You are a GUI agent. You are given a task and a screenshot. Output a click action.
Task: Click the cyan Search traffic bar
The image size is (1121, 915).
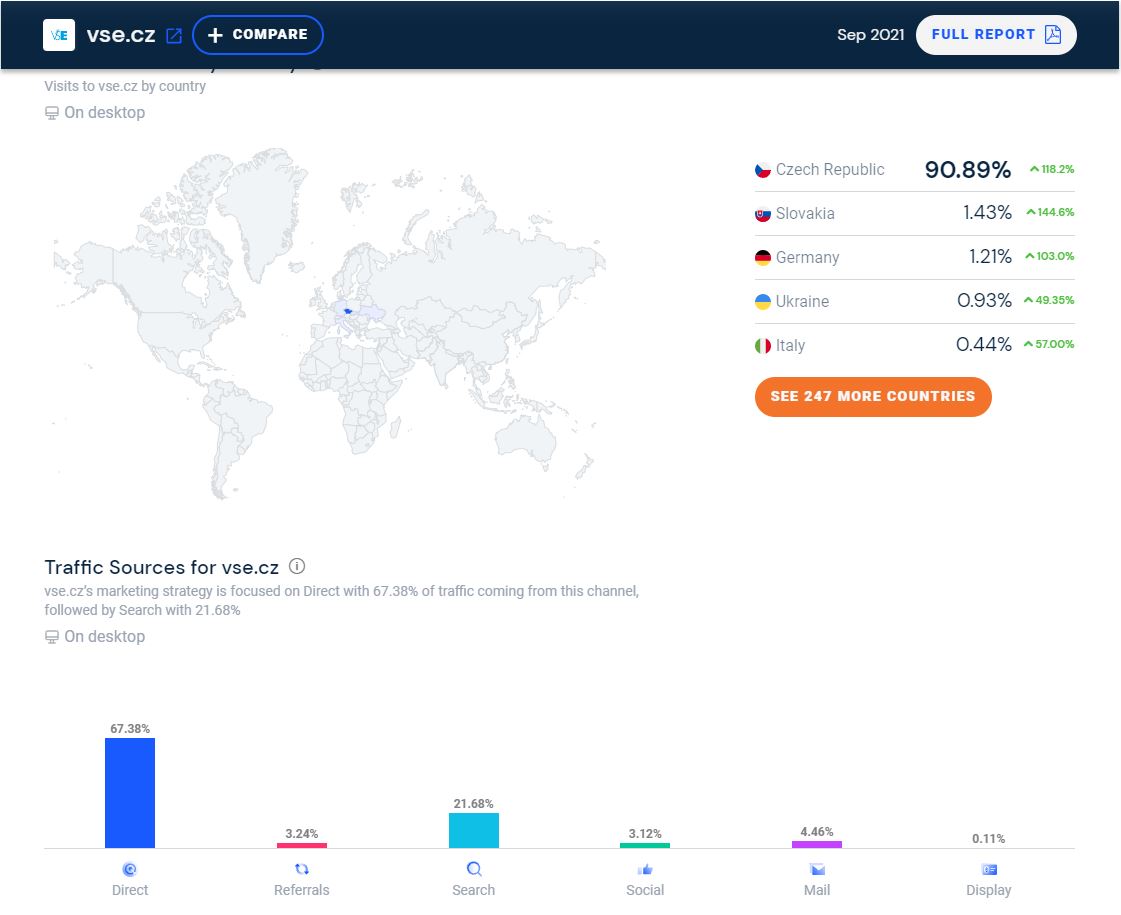pyautogui.click(x=473, y=831)
